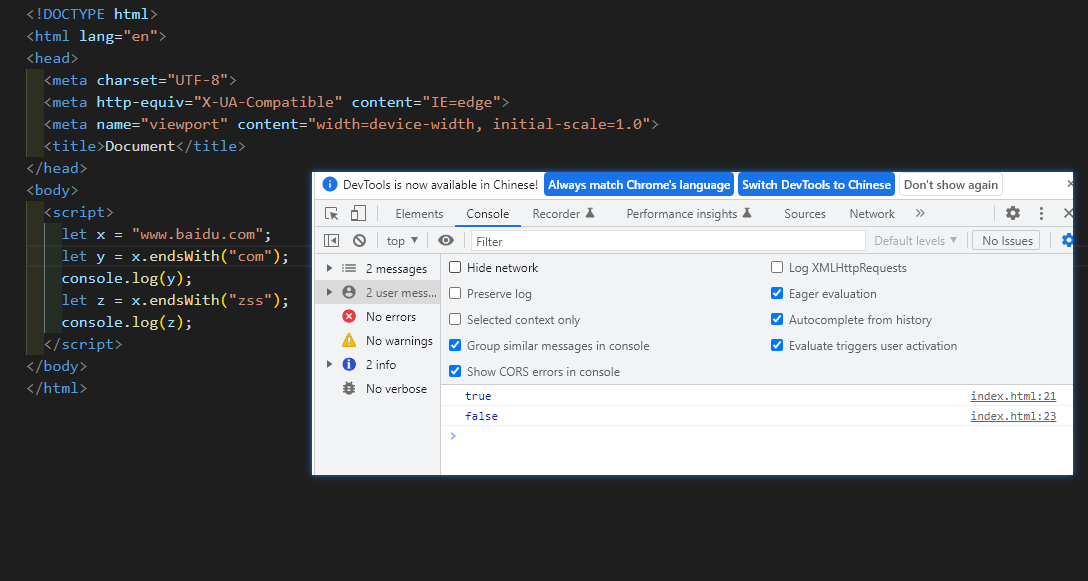Open the Performance insights tab
This screenshot has height=581, width=1088.
tap(690, 214)
